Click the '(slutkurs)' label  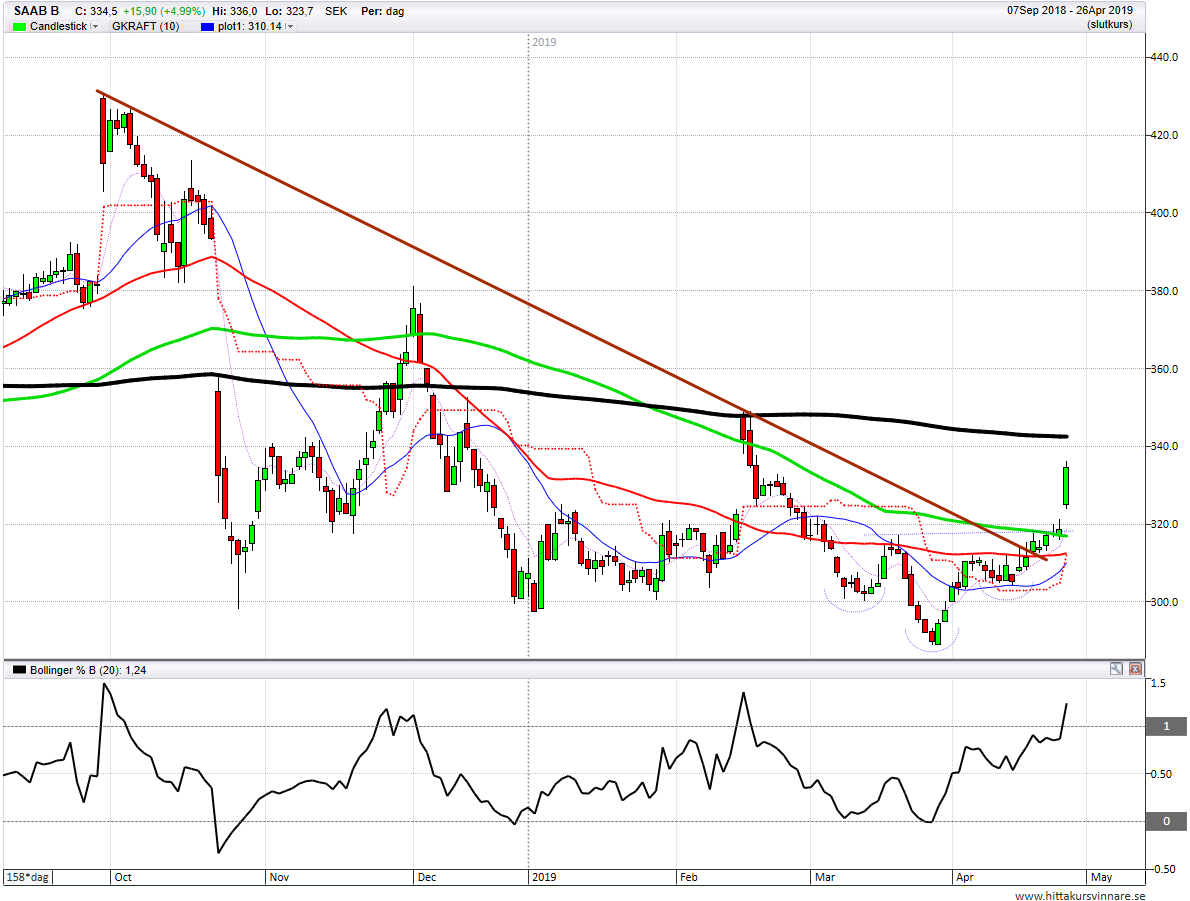point(1109,24)
